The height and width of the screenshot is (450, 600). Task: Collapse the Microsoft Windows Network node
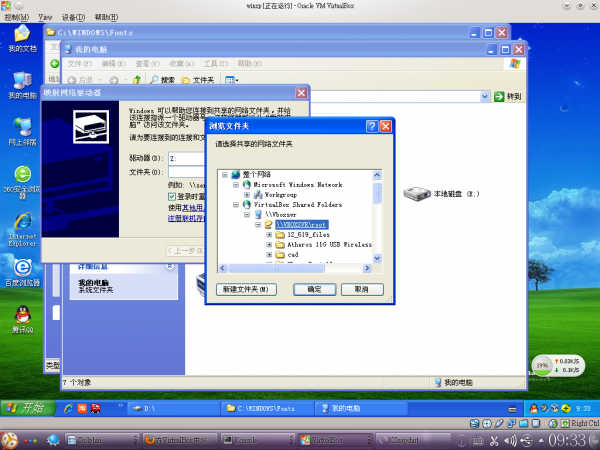click(236, 185)
